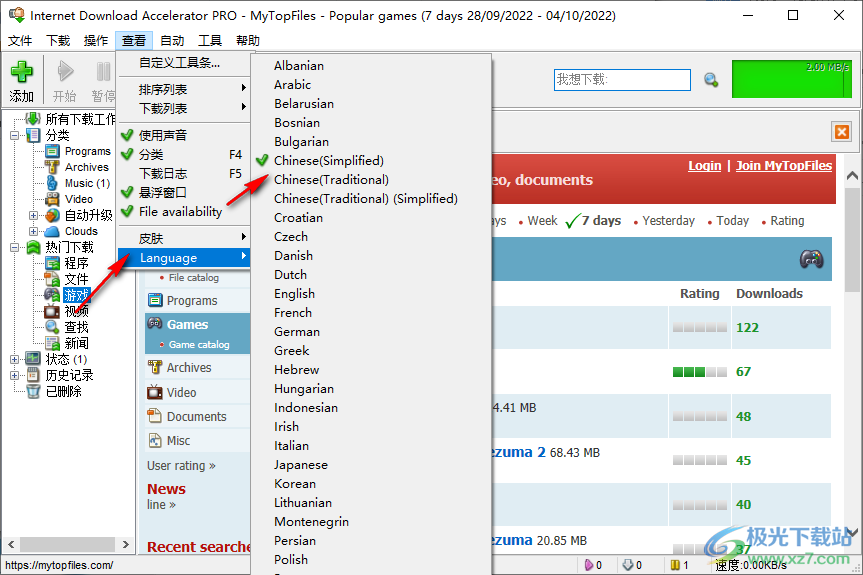Click 自定义工具条 menu entry
Viewport: 863px width, 575px height.
[184, 63]
